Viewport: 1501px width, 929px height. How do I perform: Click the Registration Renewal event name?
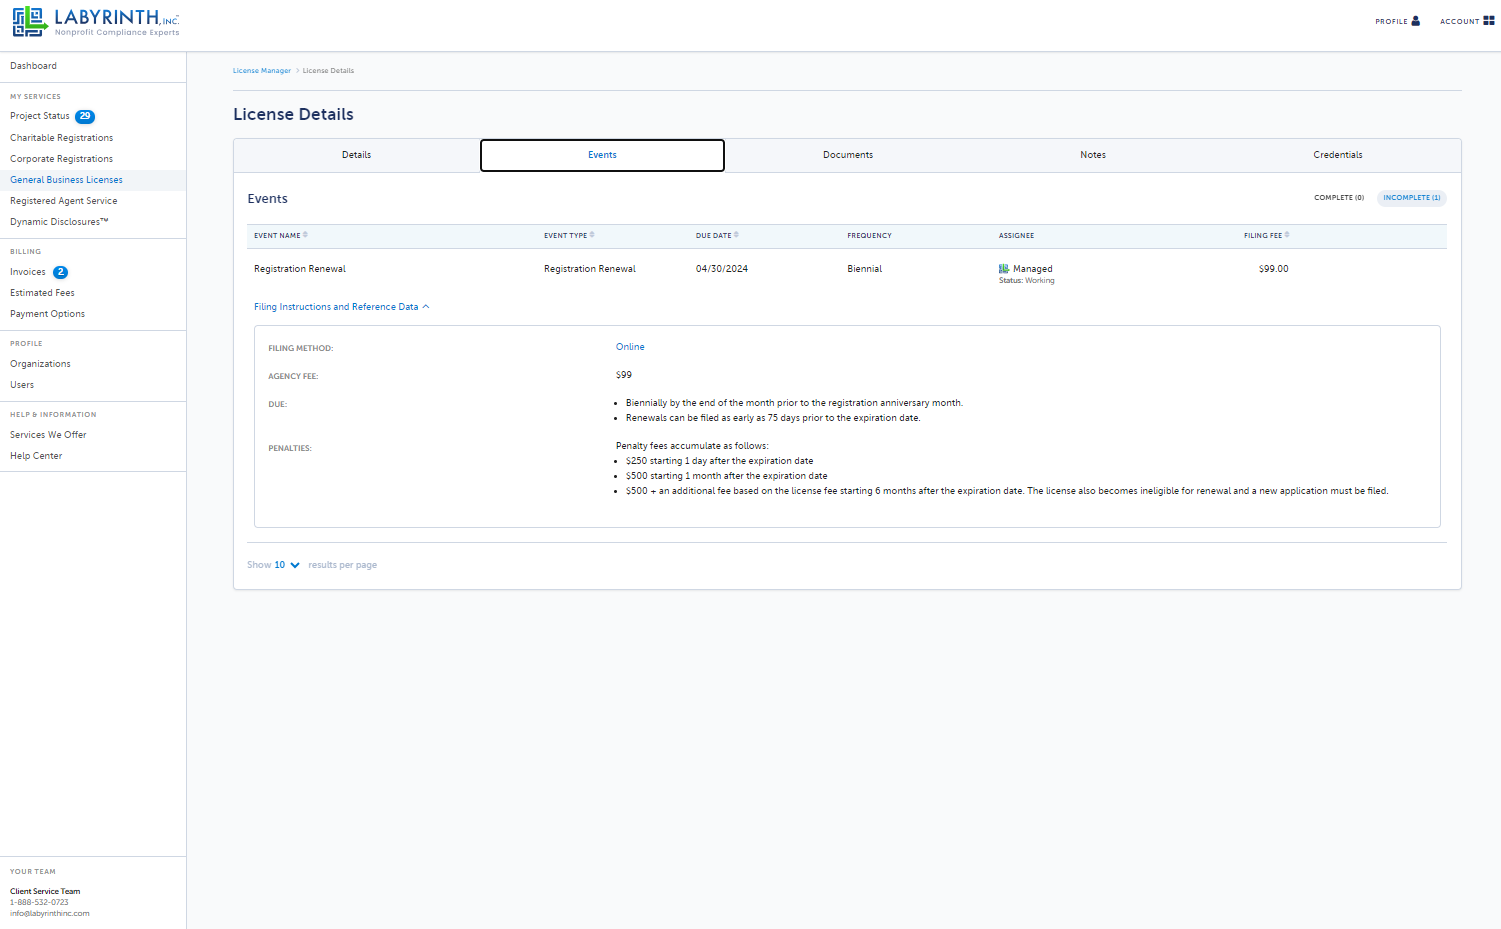point(300,269)
